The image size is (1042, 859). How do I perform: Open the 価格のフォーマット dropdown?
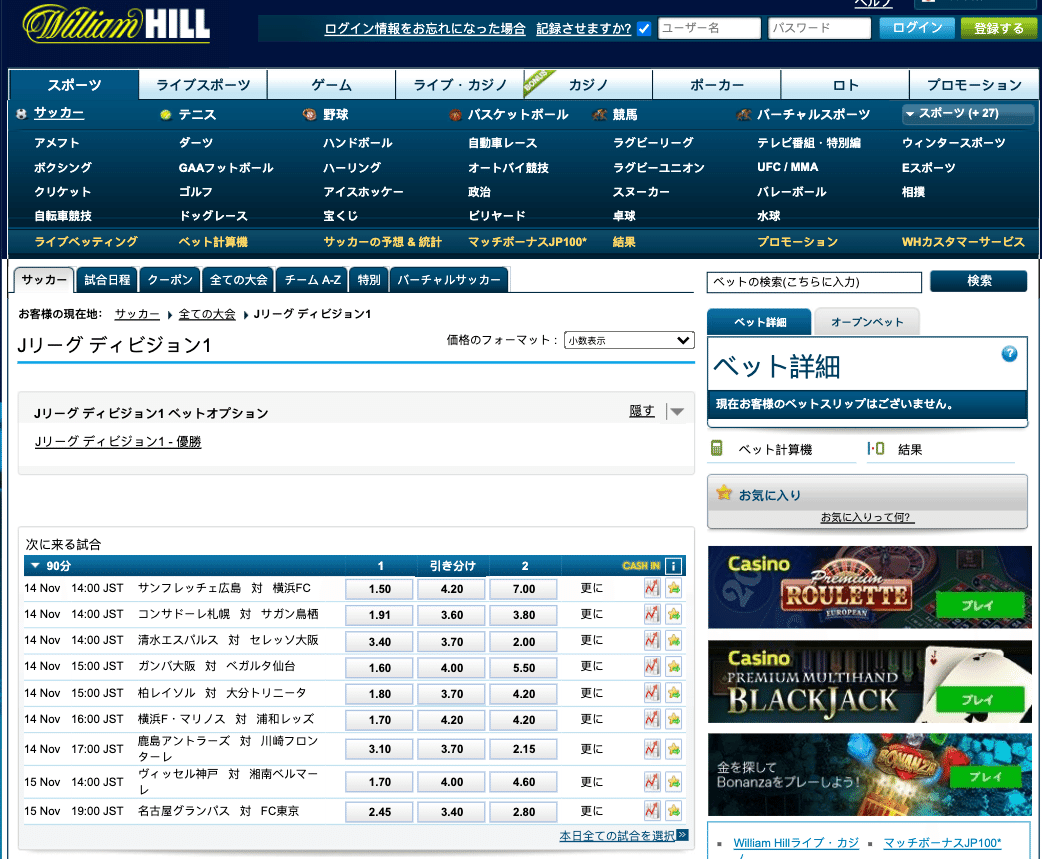point(629,340)
